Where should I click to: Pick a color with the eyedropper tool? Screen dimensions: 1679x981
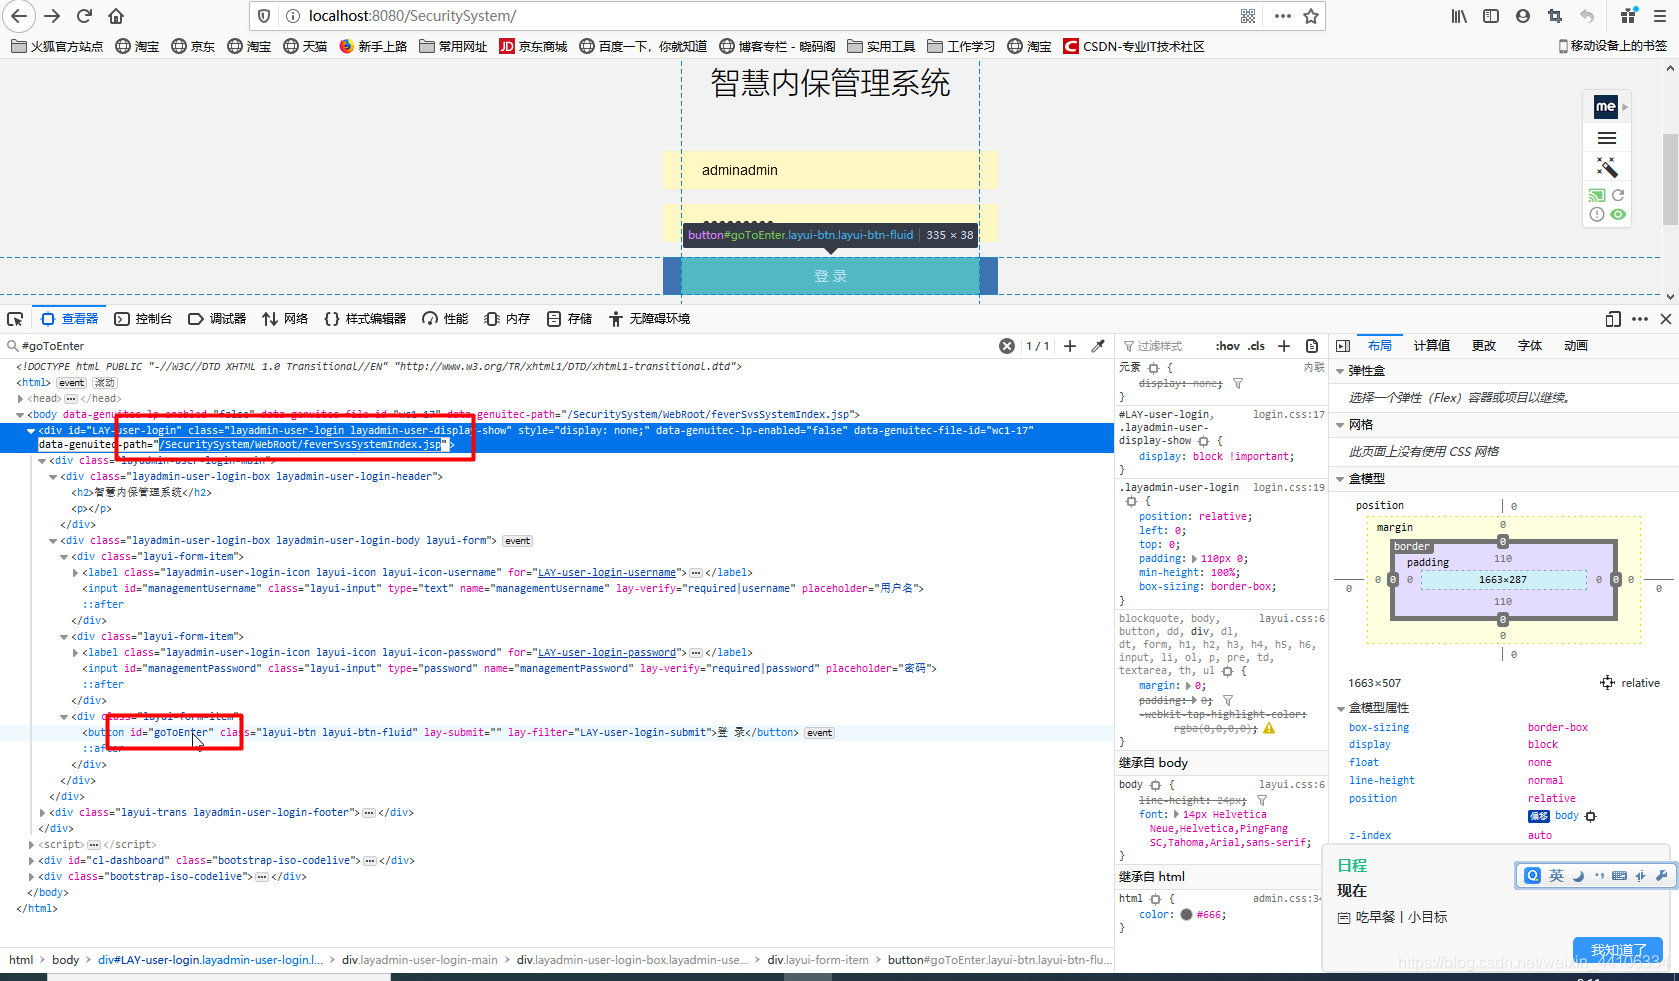click(1098, 346)
